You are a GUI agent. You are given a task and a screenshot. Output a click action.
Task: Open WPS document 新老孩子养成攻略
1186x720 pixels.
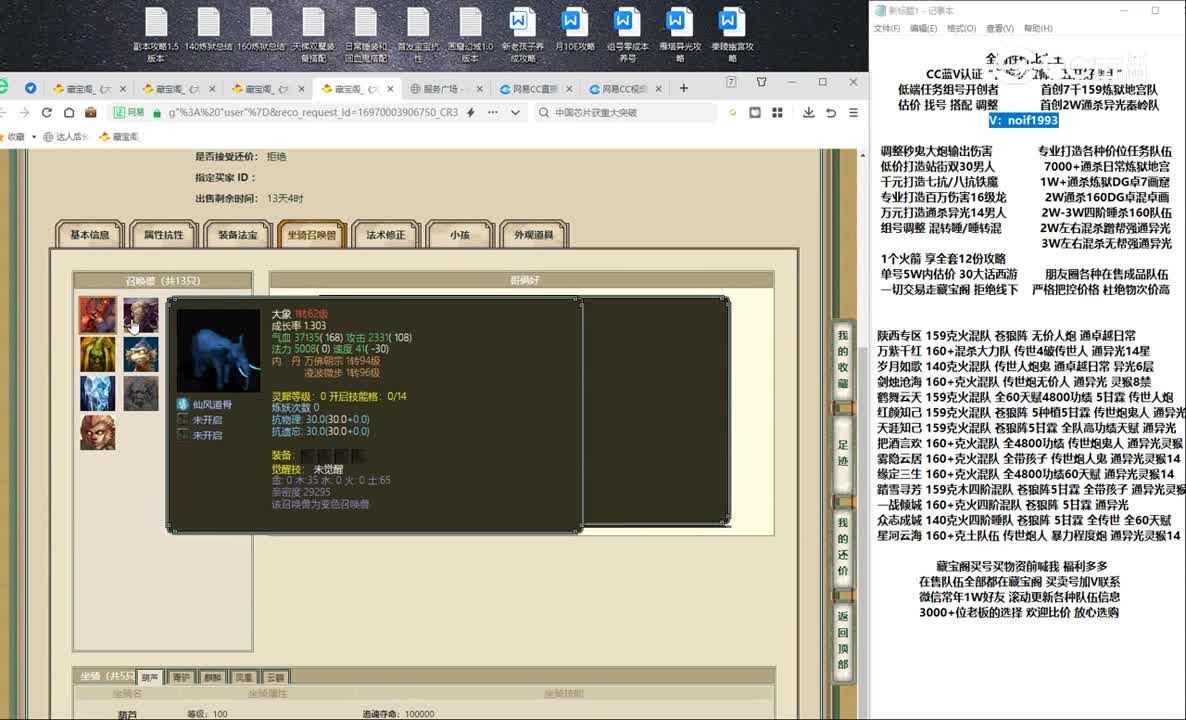pyautogui.click(x=523, y=35)
